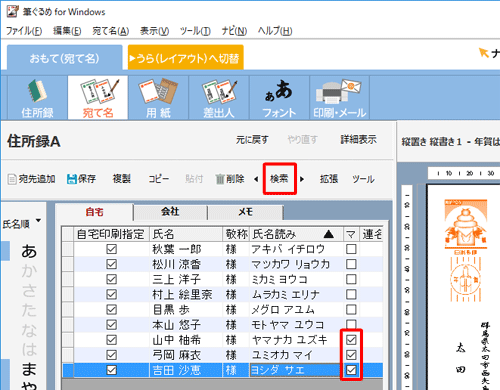Viewport: 500px width, 390px height.
Task: Jump to た index letter
Action: [29, 310]
